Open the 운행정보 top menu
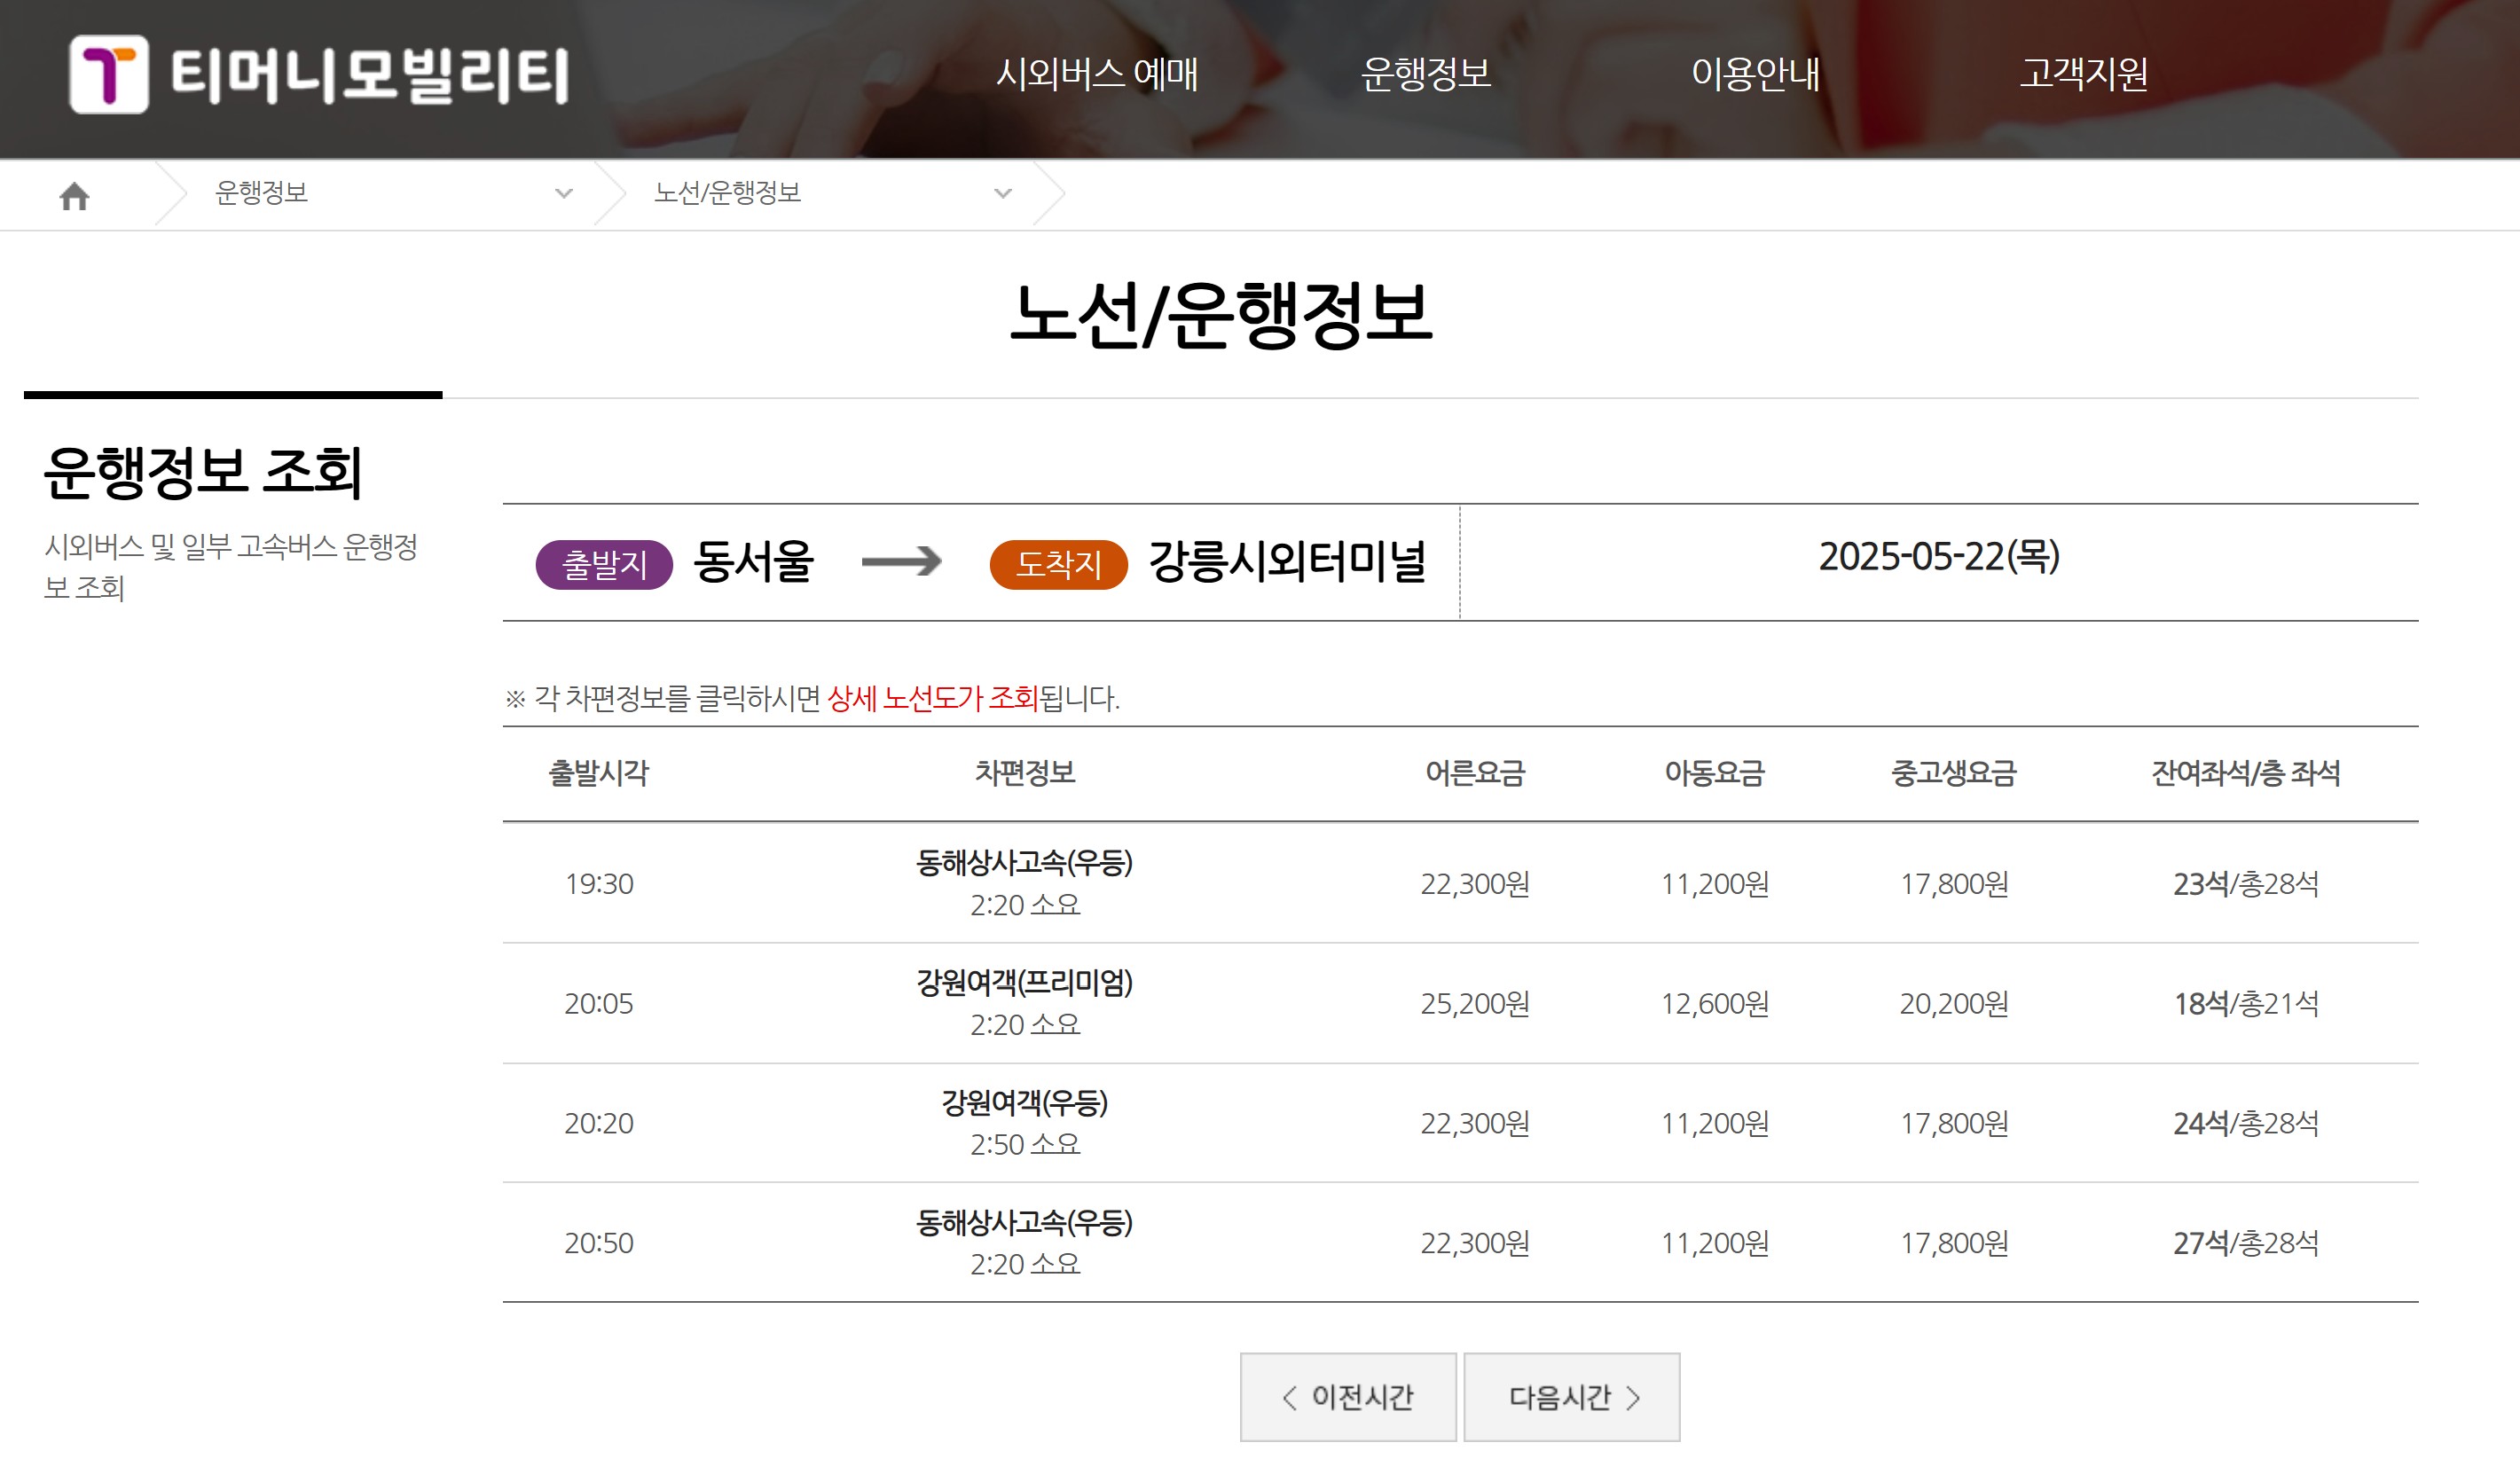The height and width of the screenshot is (1474, 2520). 1425,74
